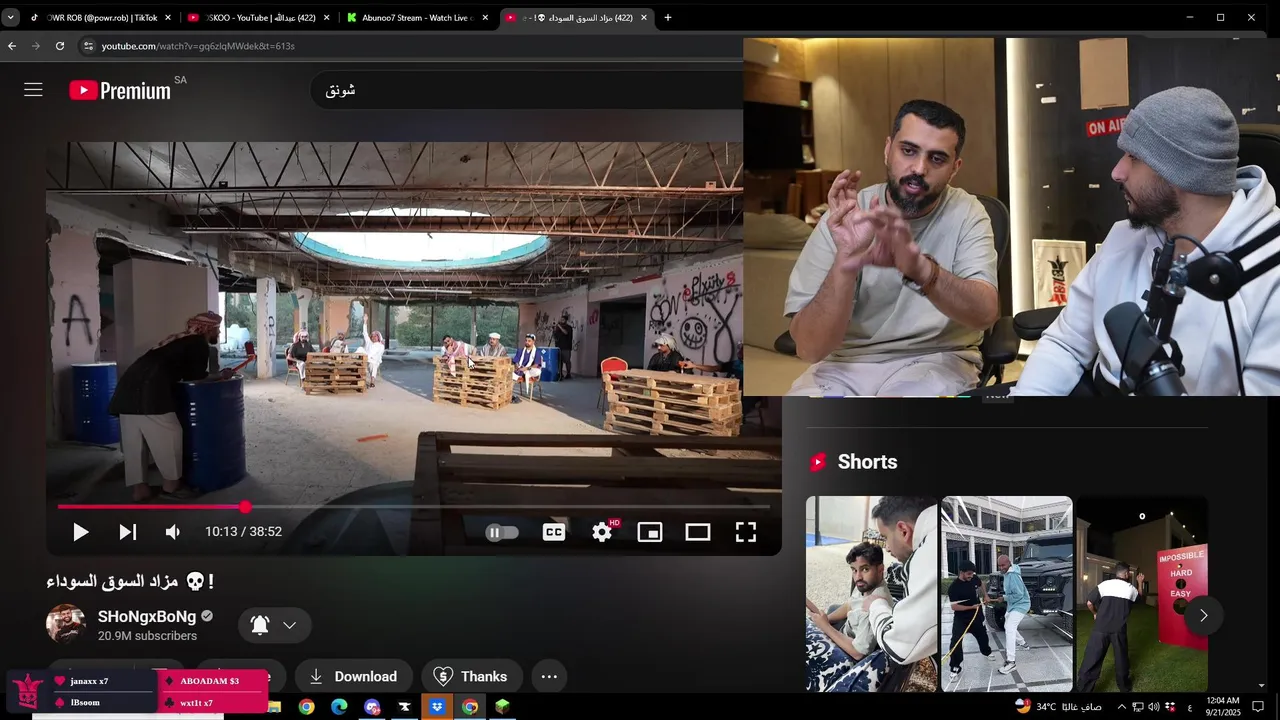Viewport: 1280px width, 720px height.
Task: Open notification bell subscription dropdown
Action: tap(274, 625)
